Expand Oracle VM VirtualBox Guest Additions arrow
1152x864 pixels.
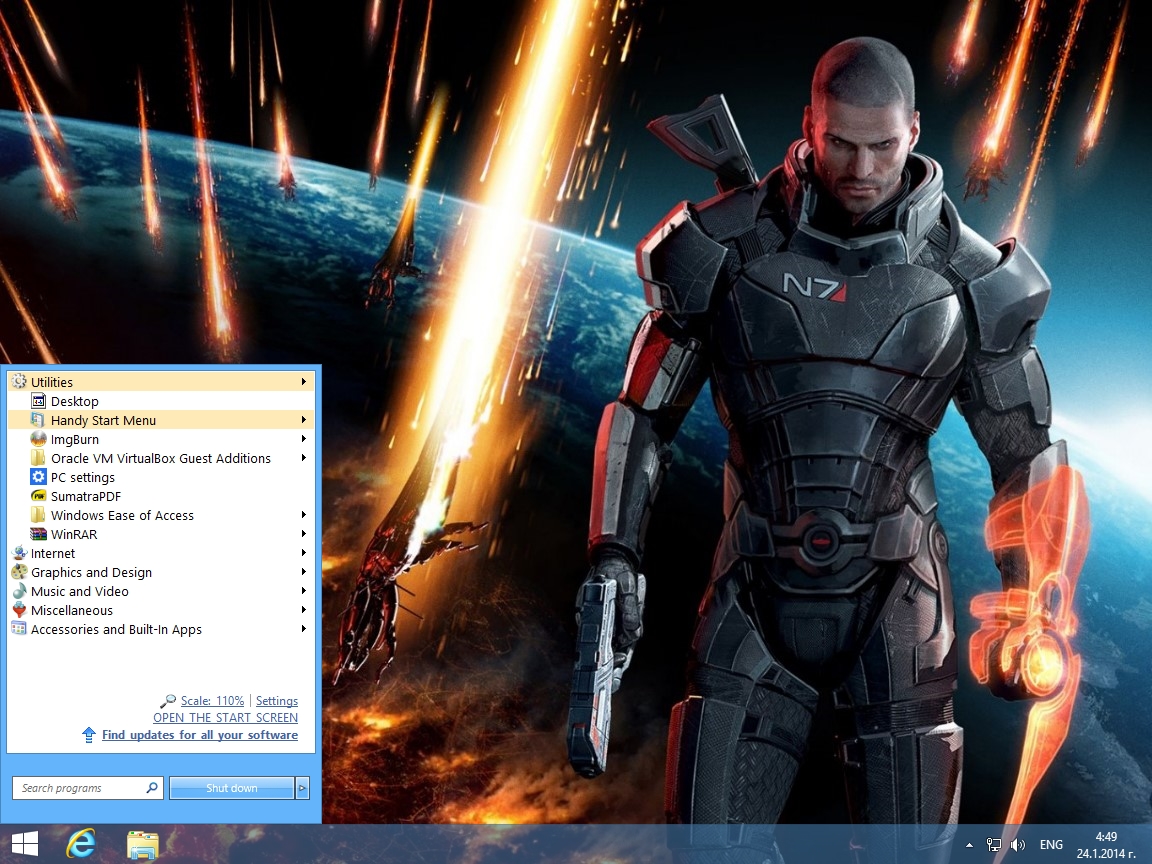tap(303, 458)
